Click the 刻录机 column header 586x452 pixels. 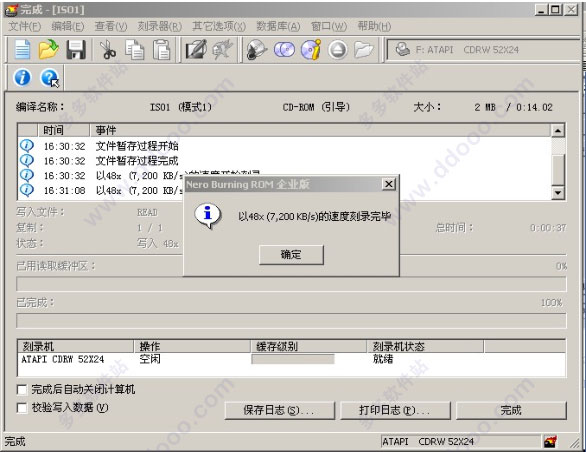coord(75,346)
